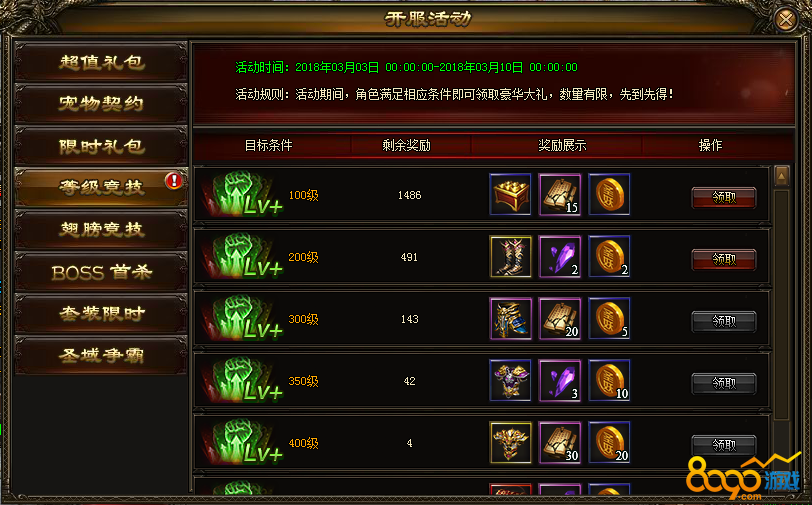Click the golden helmet reward in 400级 row
Viewport: 812px width, 505px height.
[510, 442]
